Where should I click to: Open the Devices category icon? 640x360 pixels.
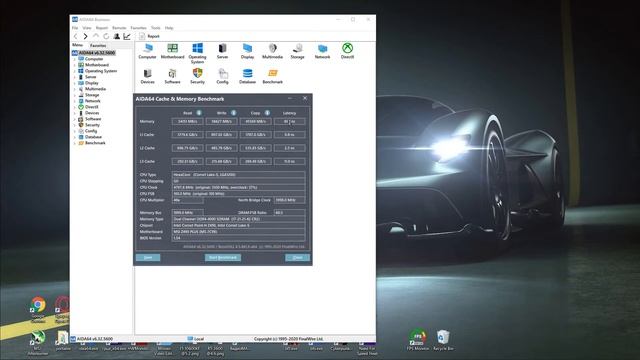(147, 76)
